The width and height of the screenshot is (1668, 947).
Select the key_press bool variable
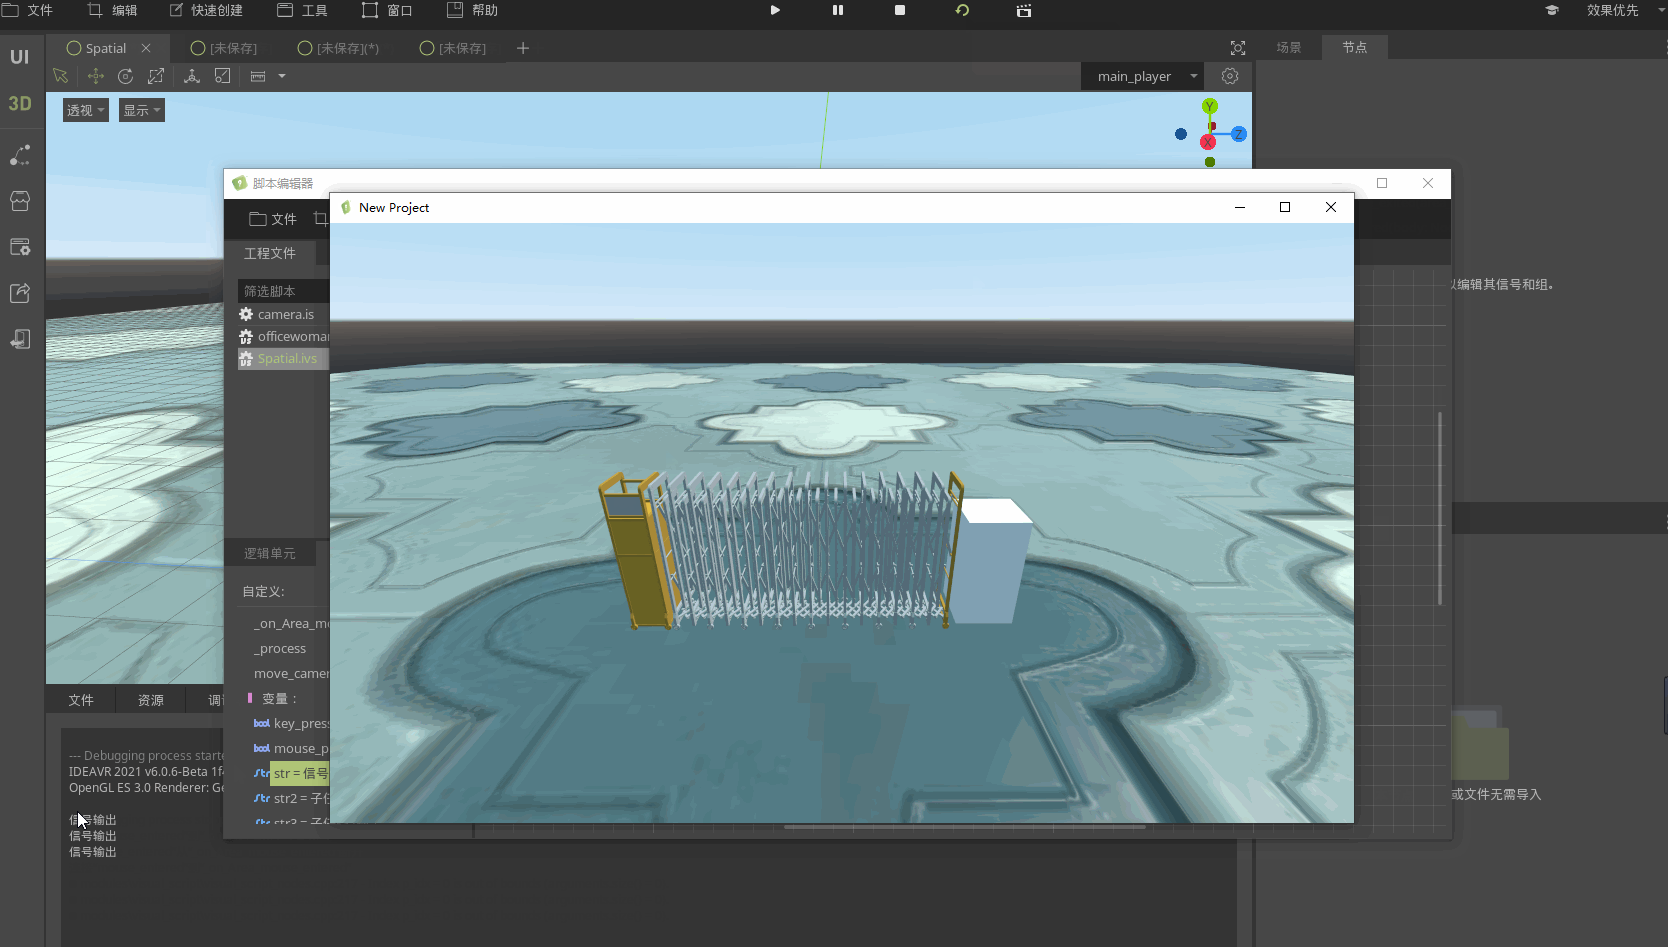click(x=291, y=724)
